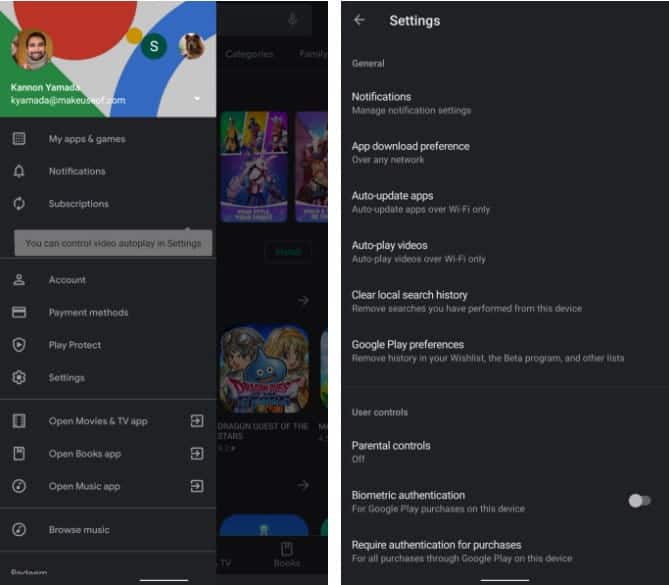Open Subscriptions menu entry
The width and height of the screenshot is (669, 585).
(108, 204)
